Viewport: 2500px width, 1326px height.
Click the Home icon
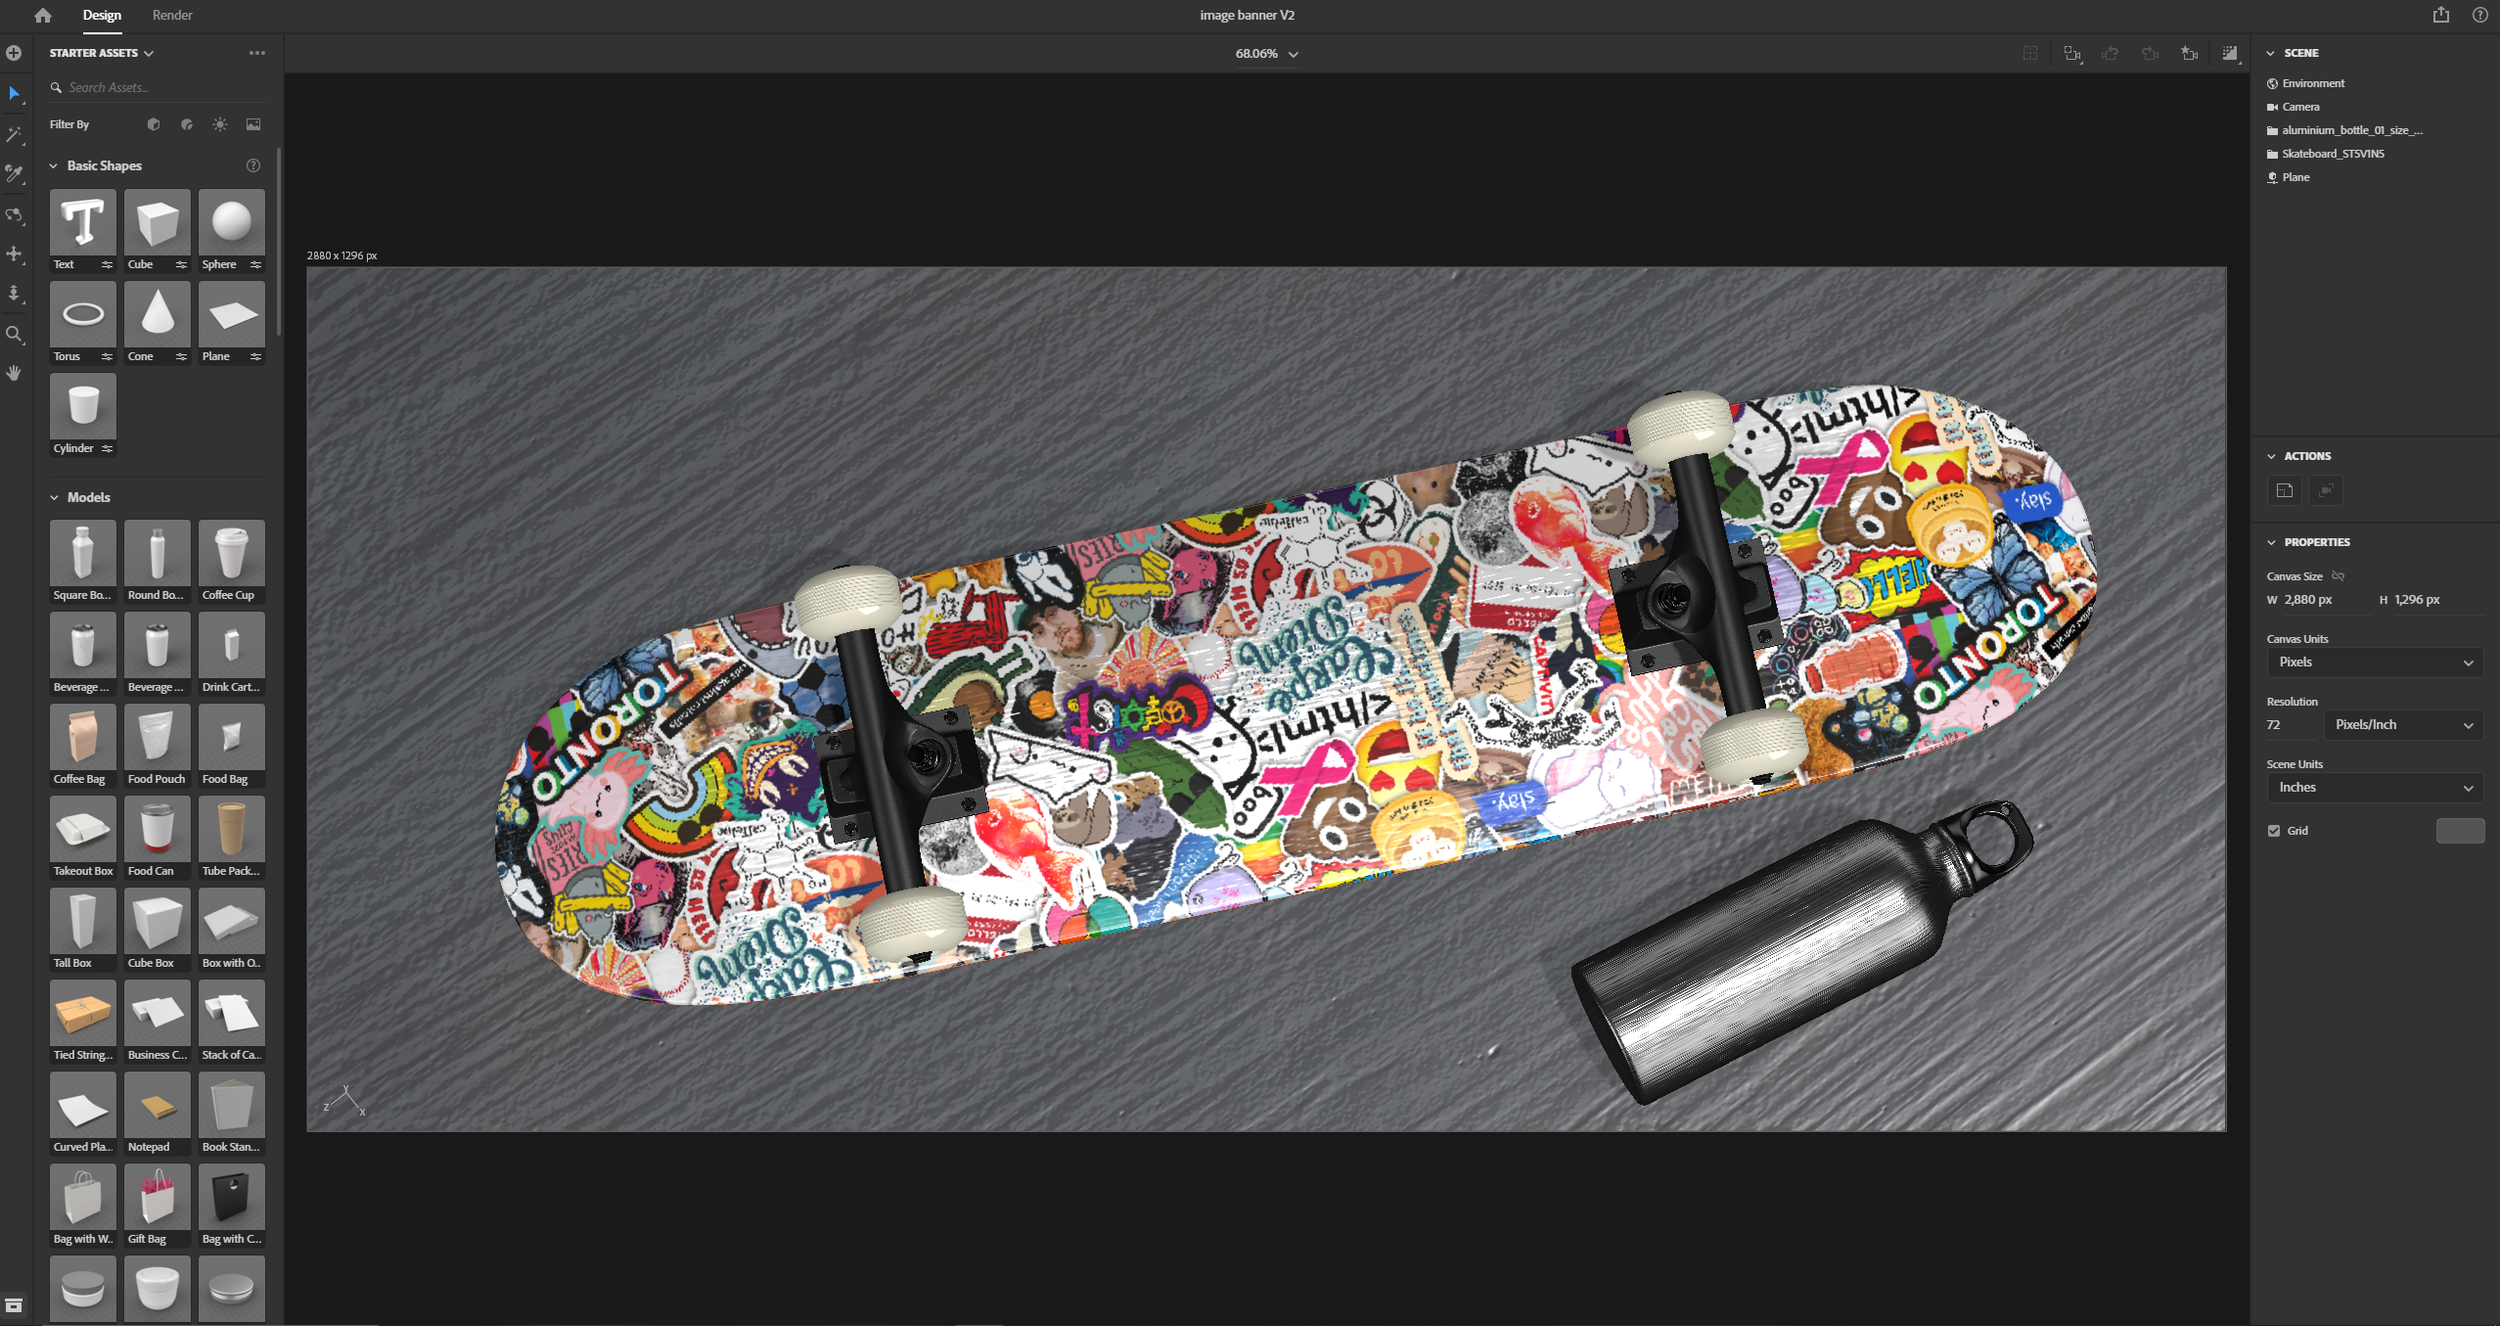click(x=42, y=15)
